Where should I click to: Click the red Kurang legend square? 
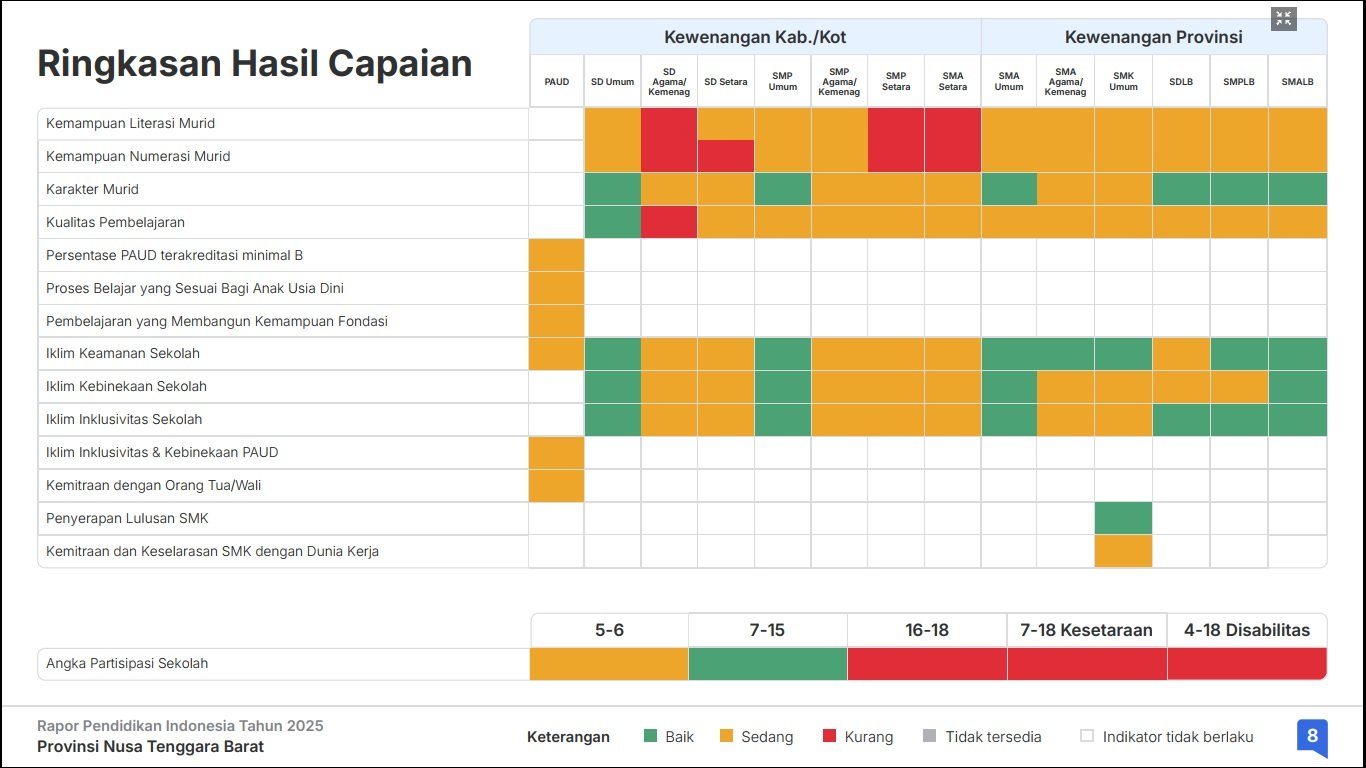click(829, 737)
